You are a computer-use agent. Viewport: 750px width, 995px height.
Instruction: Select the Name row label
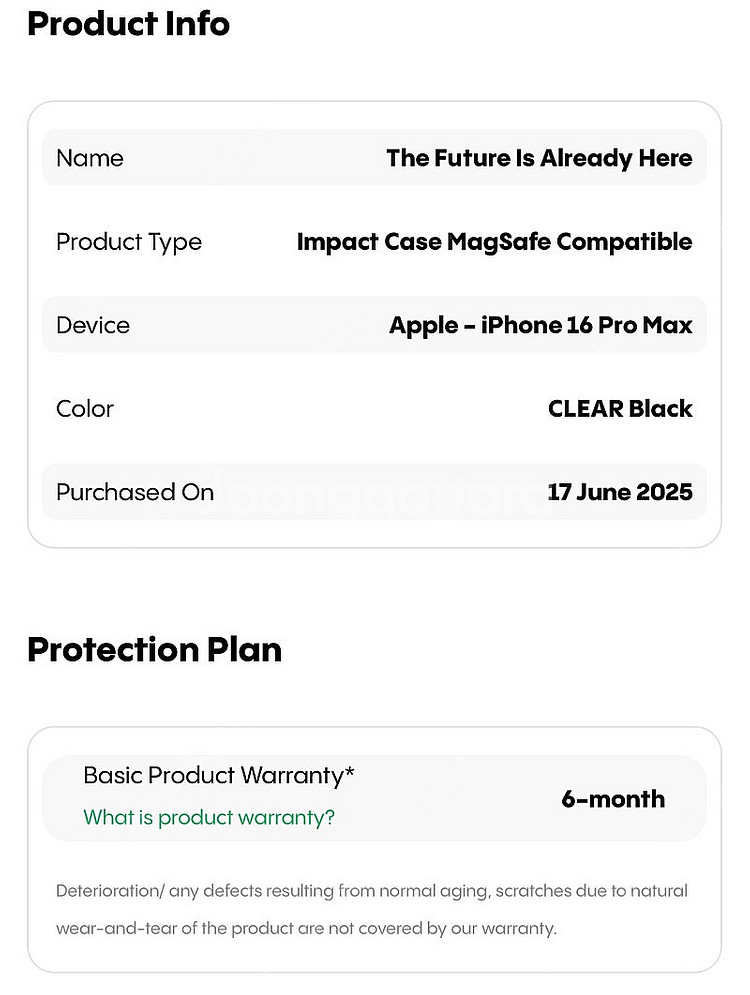pyautogui.click(x=89, y=158)
